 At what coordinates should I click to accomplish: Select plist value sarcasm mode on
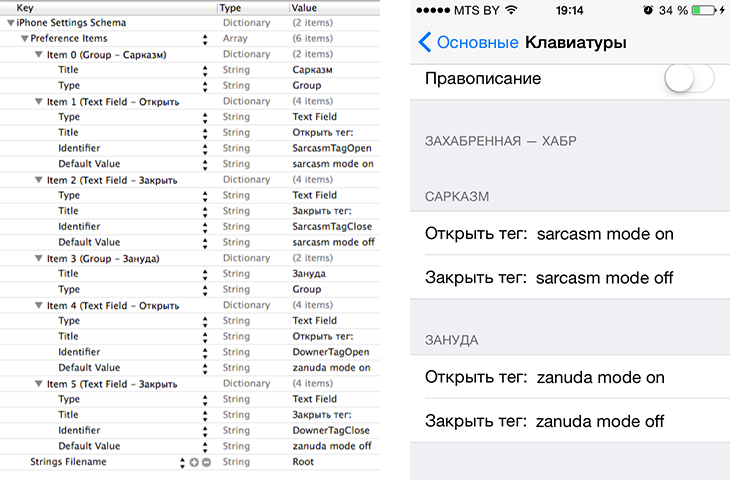pos(333,164)
